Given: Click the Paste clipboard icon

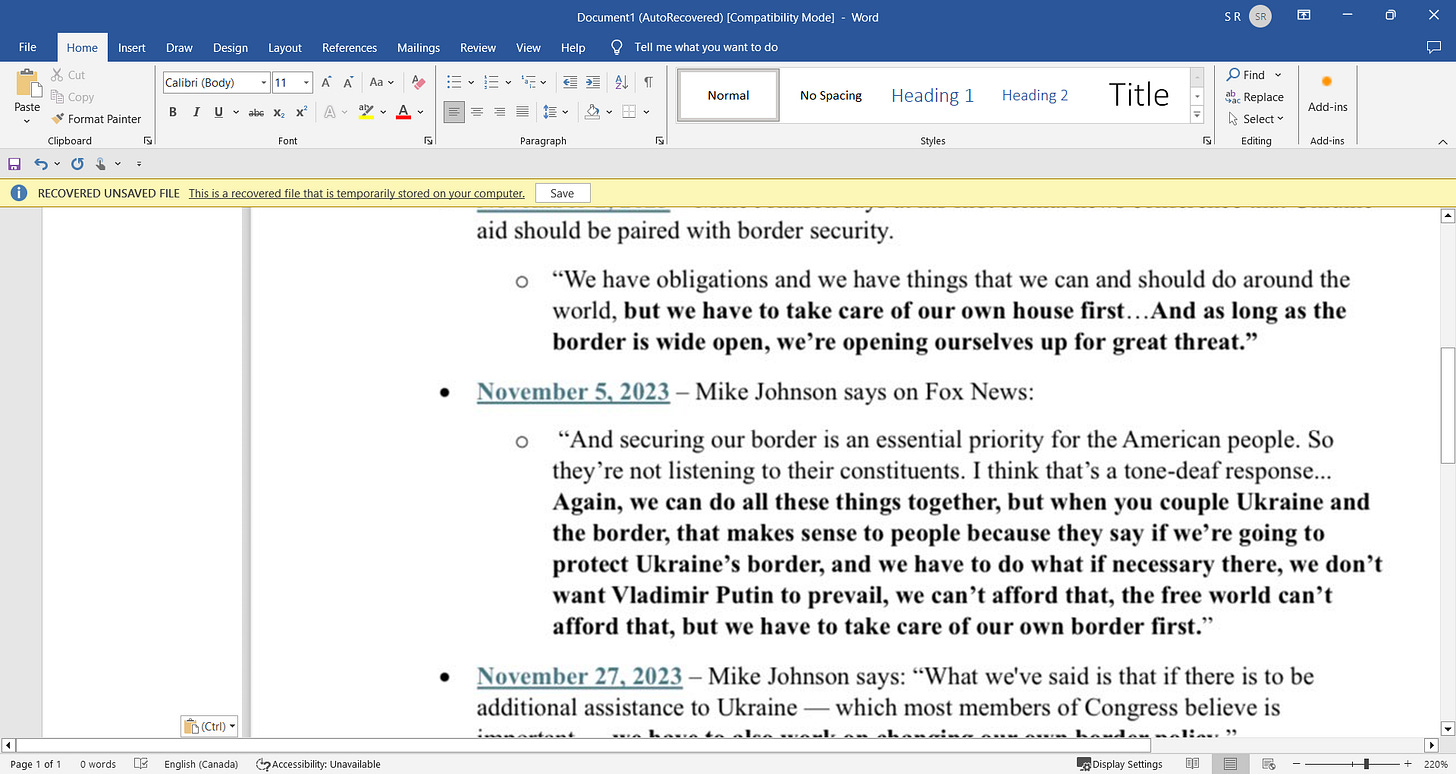Looking at the screenshot, I should [x=27, y=84].
